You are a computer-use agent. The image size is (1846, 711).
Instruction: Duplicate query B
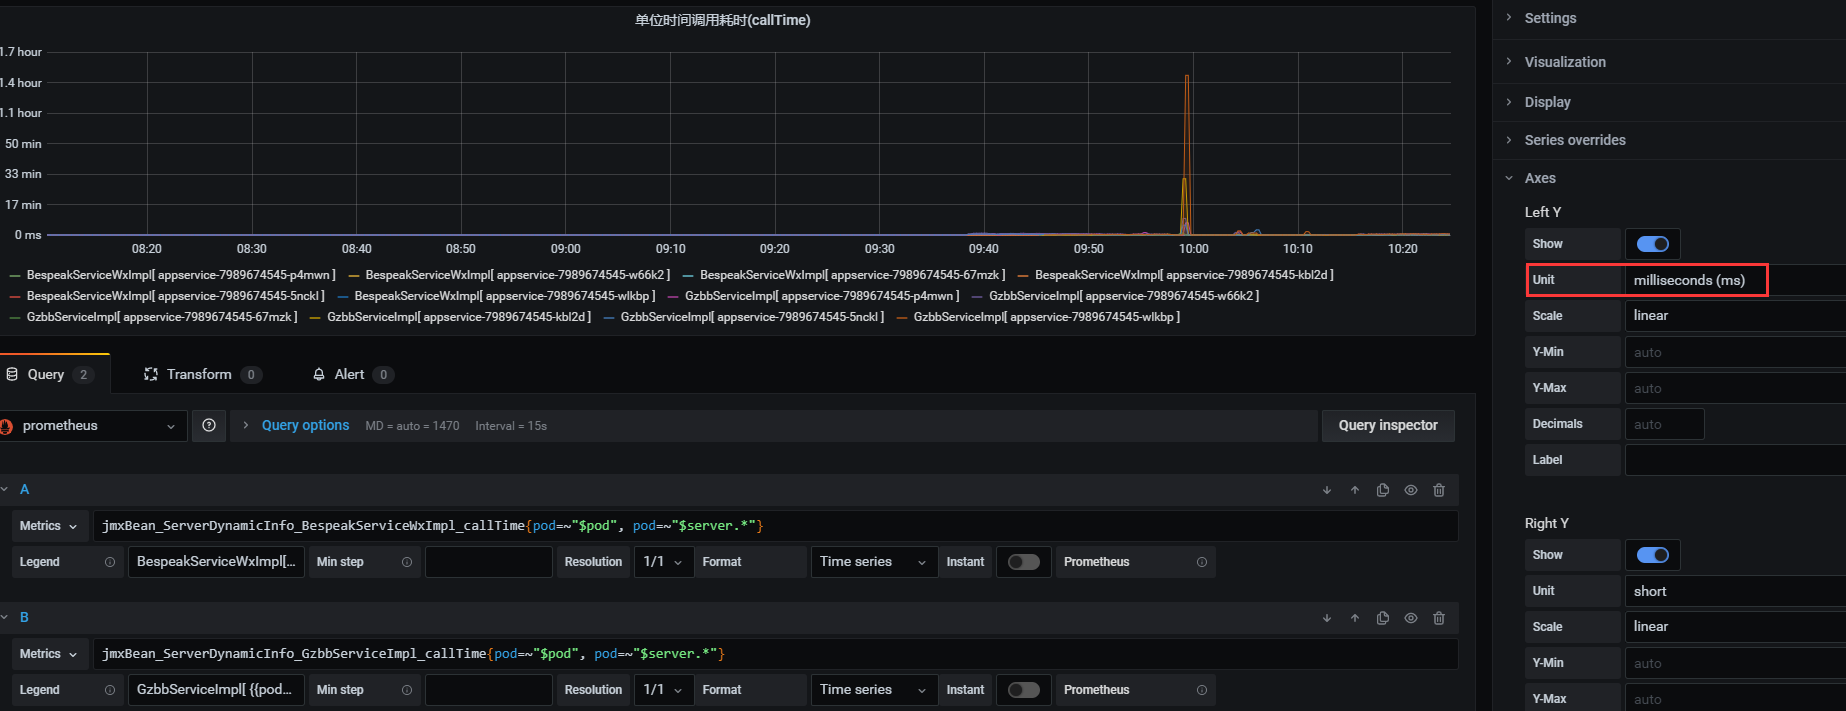point(1383,618)
